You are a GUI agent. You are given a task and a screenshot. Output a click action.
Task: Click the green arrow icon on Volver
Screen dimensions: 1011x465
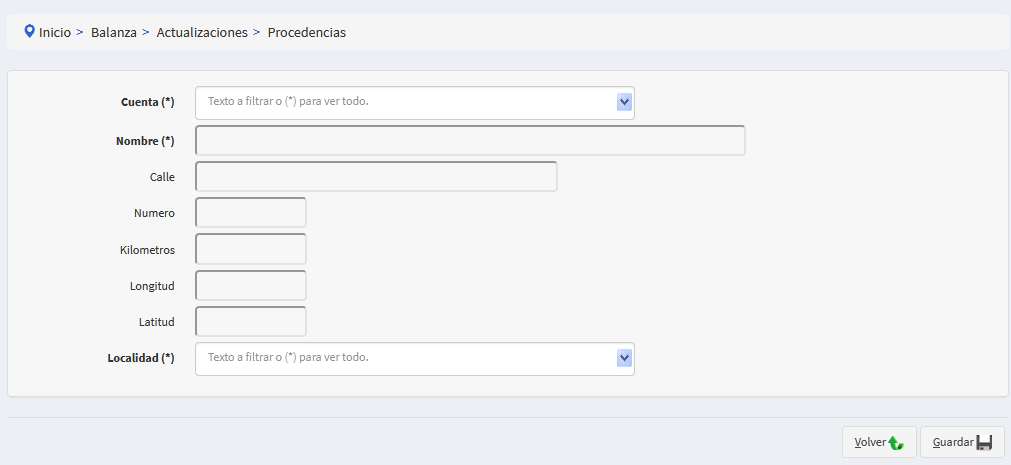pyautogui.click(x=895, y=442)
